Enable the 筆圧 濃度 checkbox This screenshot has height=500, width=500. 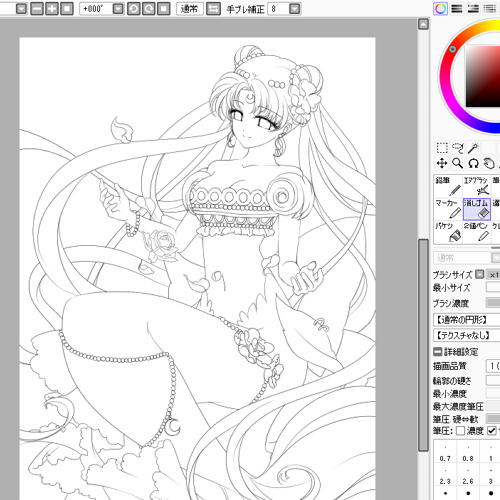click(460, 431)
